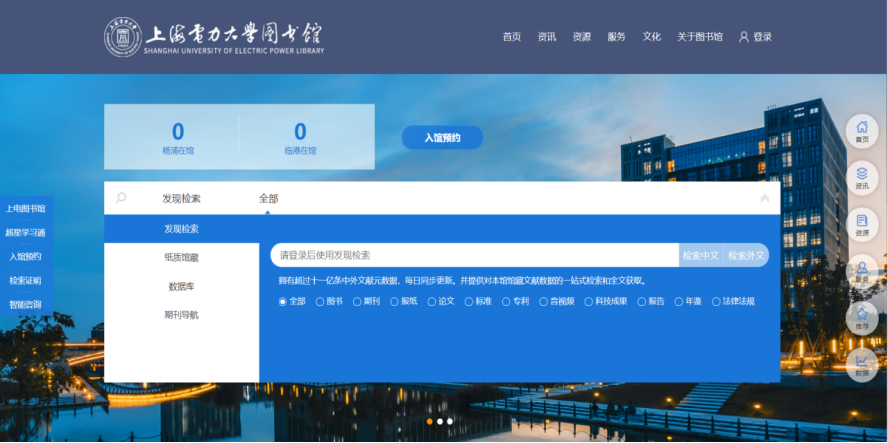Click the 临港在馆 counter

[300, 138]
